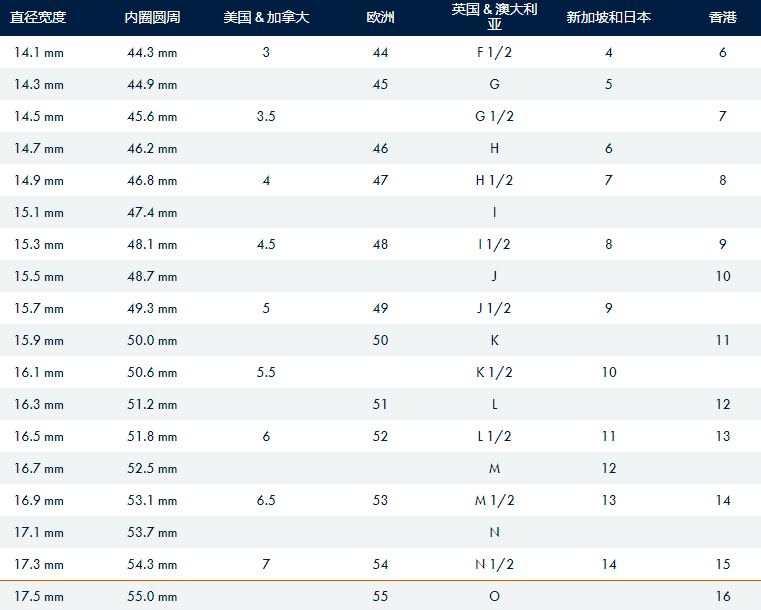
Task: Select the Hong Kong size 16 cell
Action: click(723, 596)
